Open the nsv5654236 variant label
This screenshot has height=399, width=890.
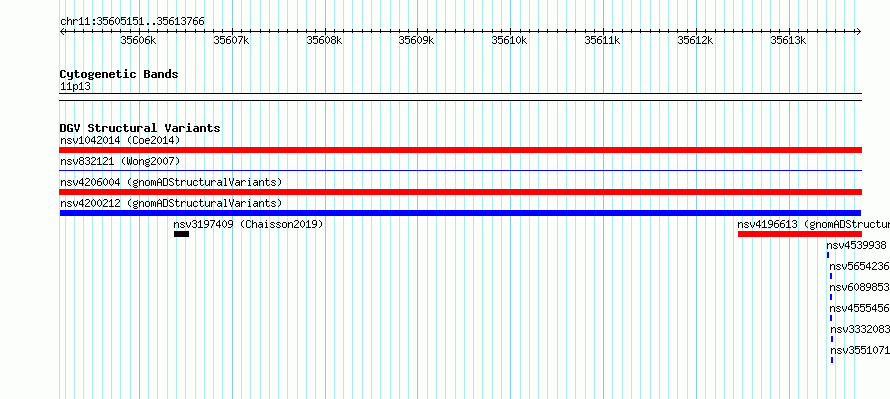(859, 267)
